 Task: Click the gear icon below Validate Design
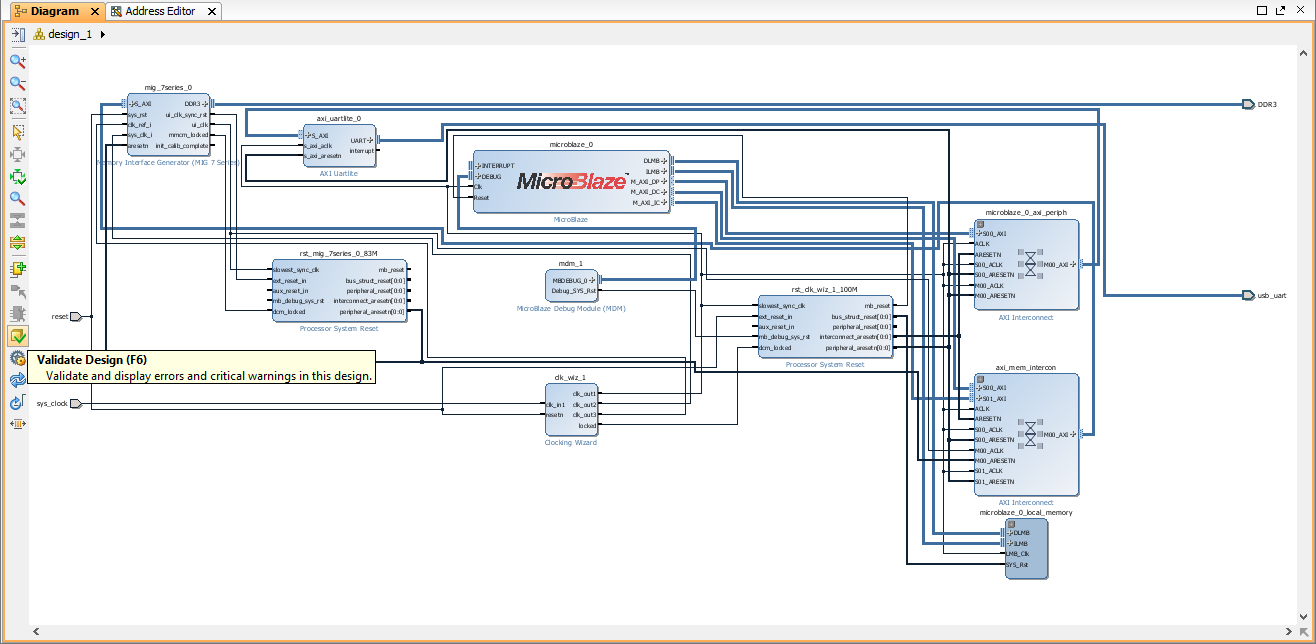(17, 358)
